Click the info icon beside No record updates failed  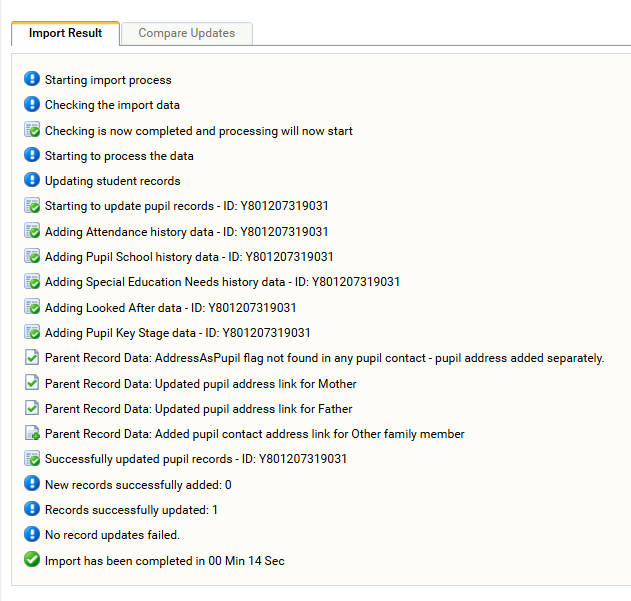click(32, 534)
